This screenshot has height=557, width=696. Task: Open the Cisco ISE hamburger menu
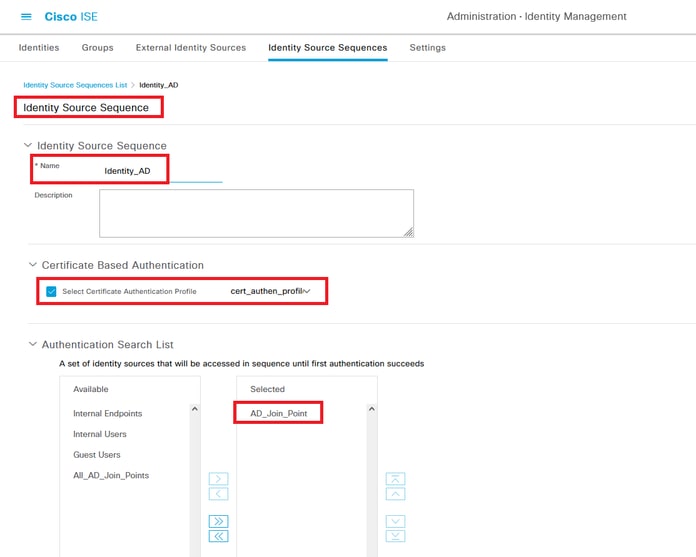pos(26,17)
